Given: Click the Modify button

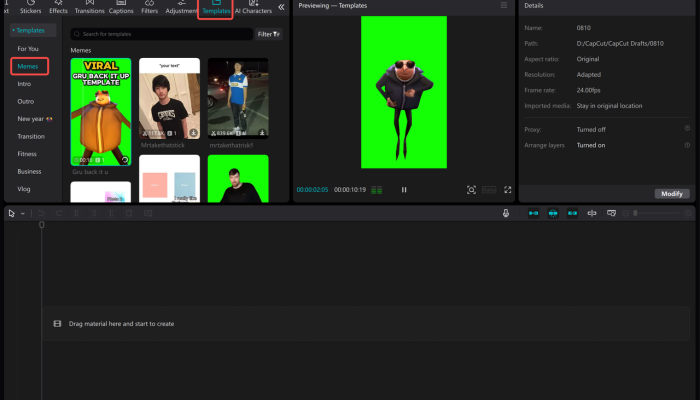Looking at the screenshot, I should click(671, 193).
